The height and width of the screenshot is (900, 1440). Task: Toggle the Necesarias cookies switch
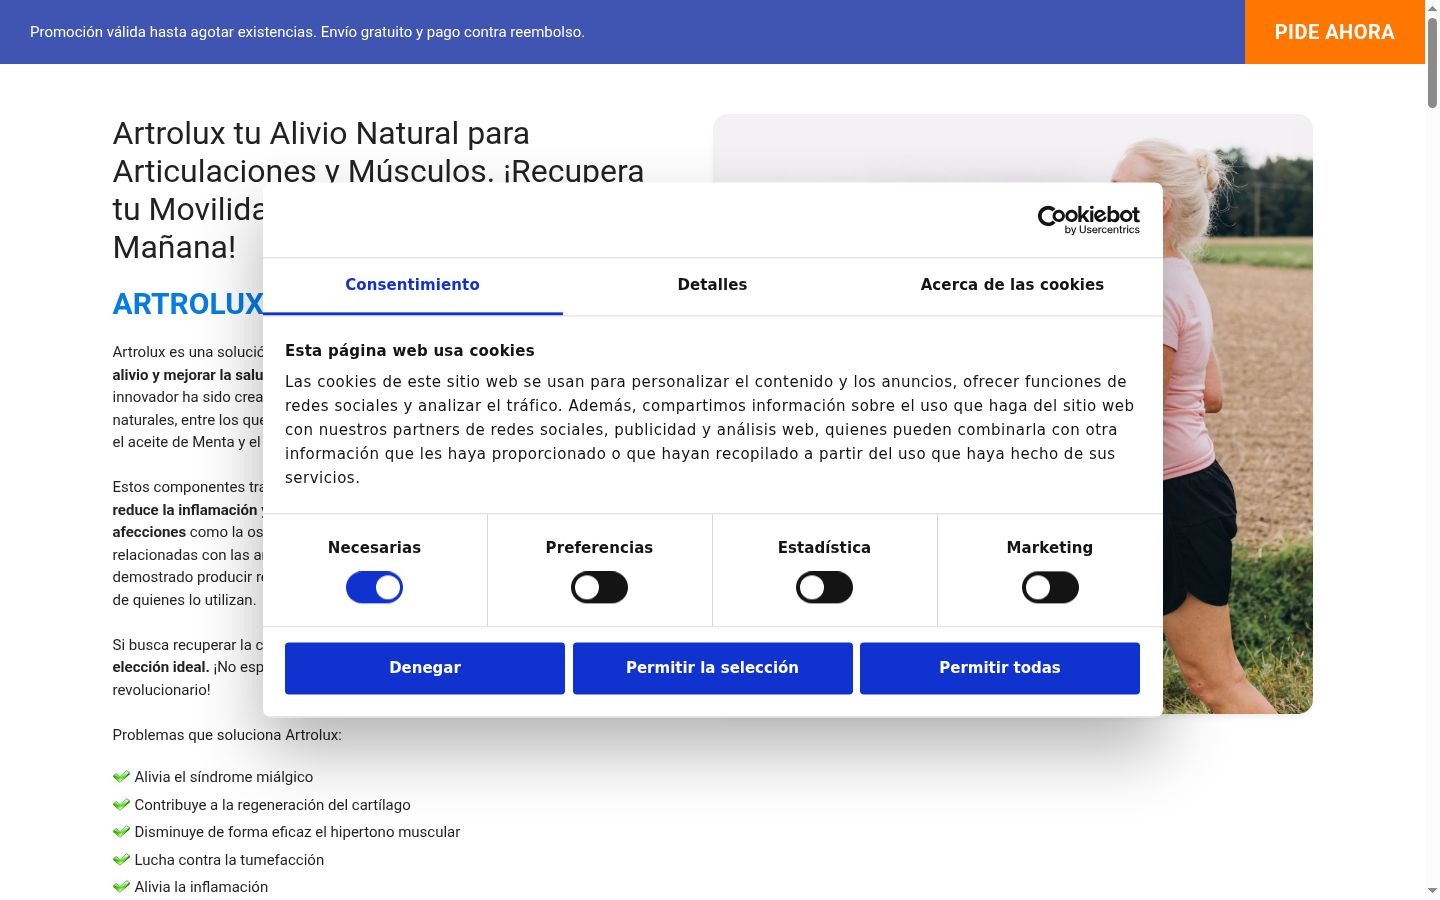[x=374, y=588]
